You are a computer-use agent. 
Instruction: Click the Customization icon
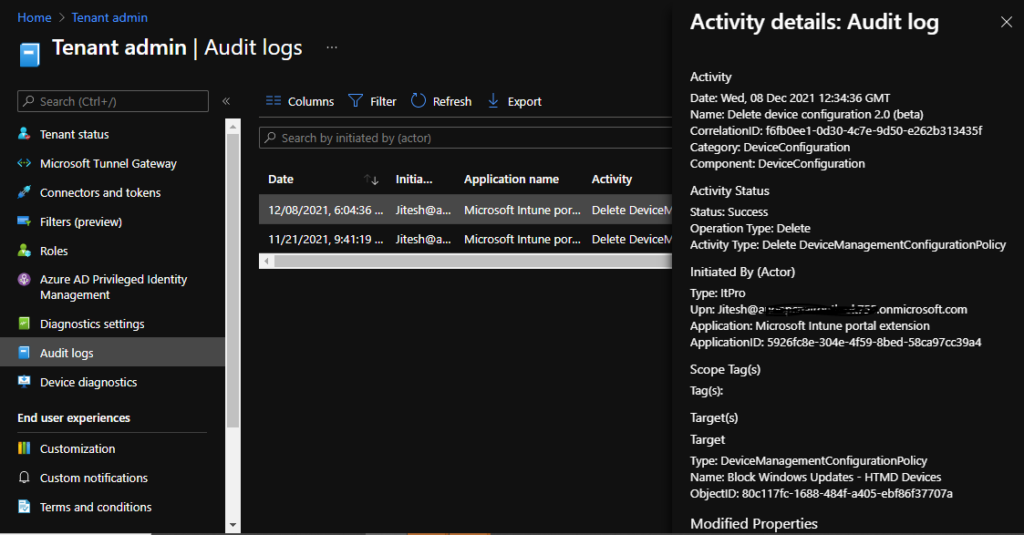[24, 448]
